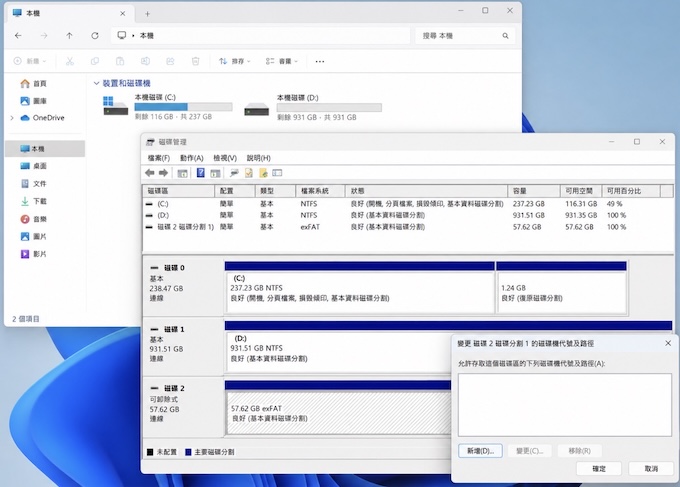Go up one level in File Explorer
Viewport: 680px width, 487px height.
[69, 36]
